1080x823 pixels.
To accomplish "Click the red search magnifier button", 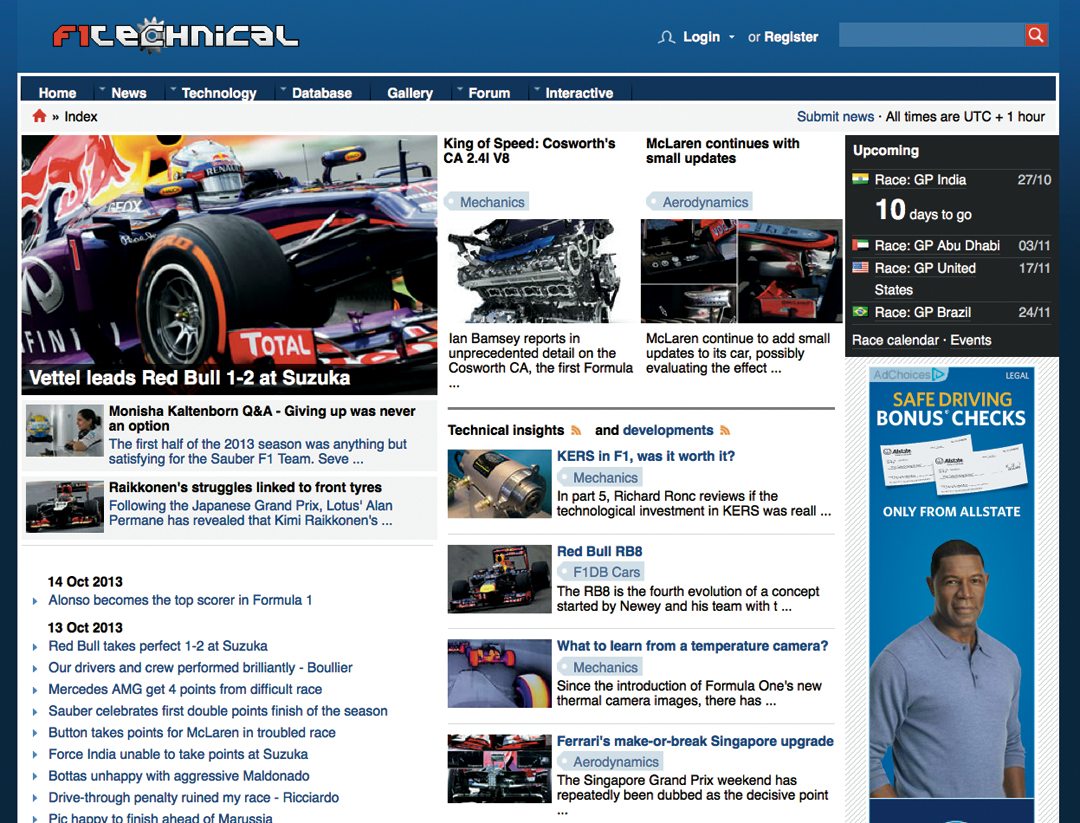I will [x=1035, y=34].
